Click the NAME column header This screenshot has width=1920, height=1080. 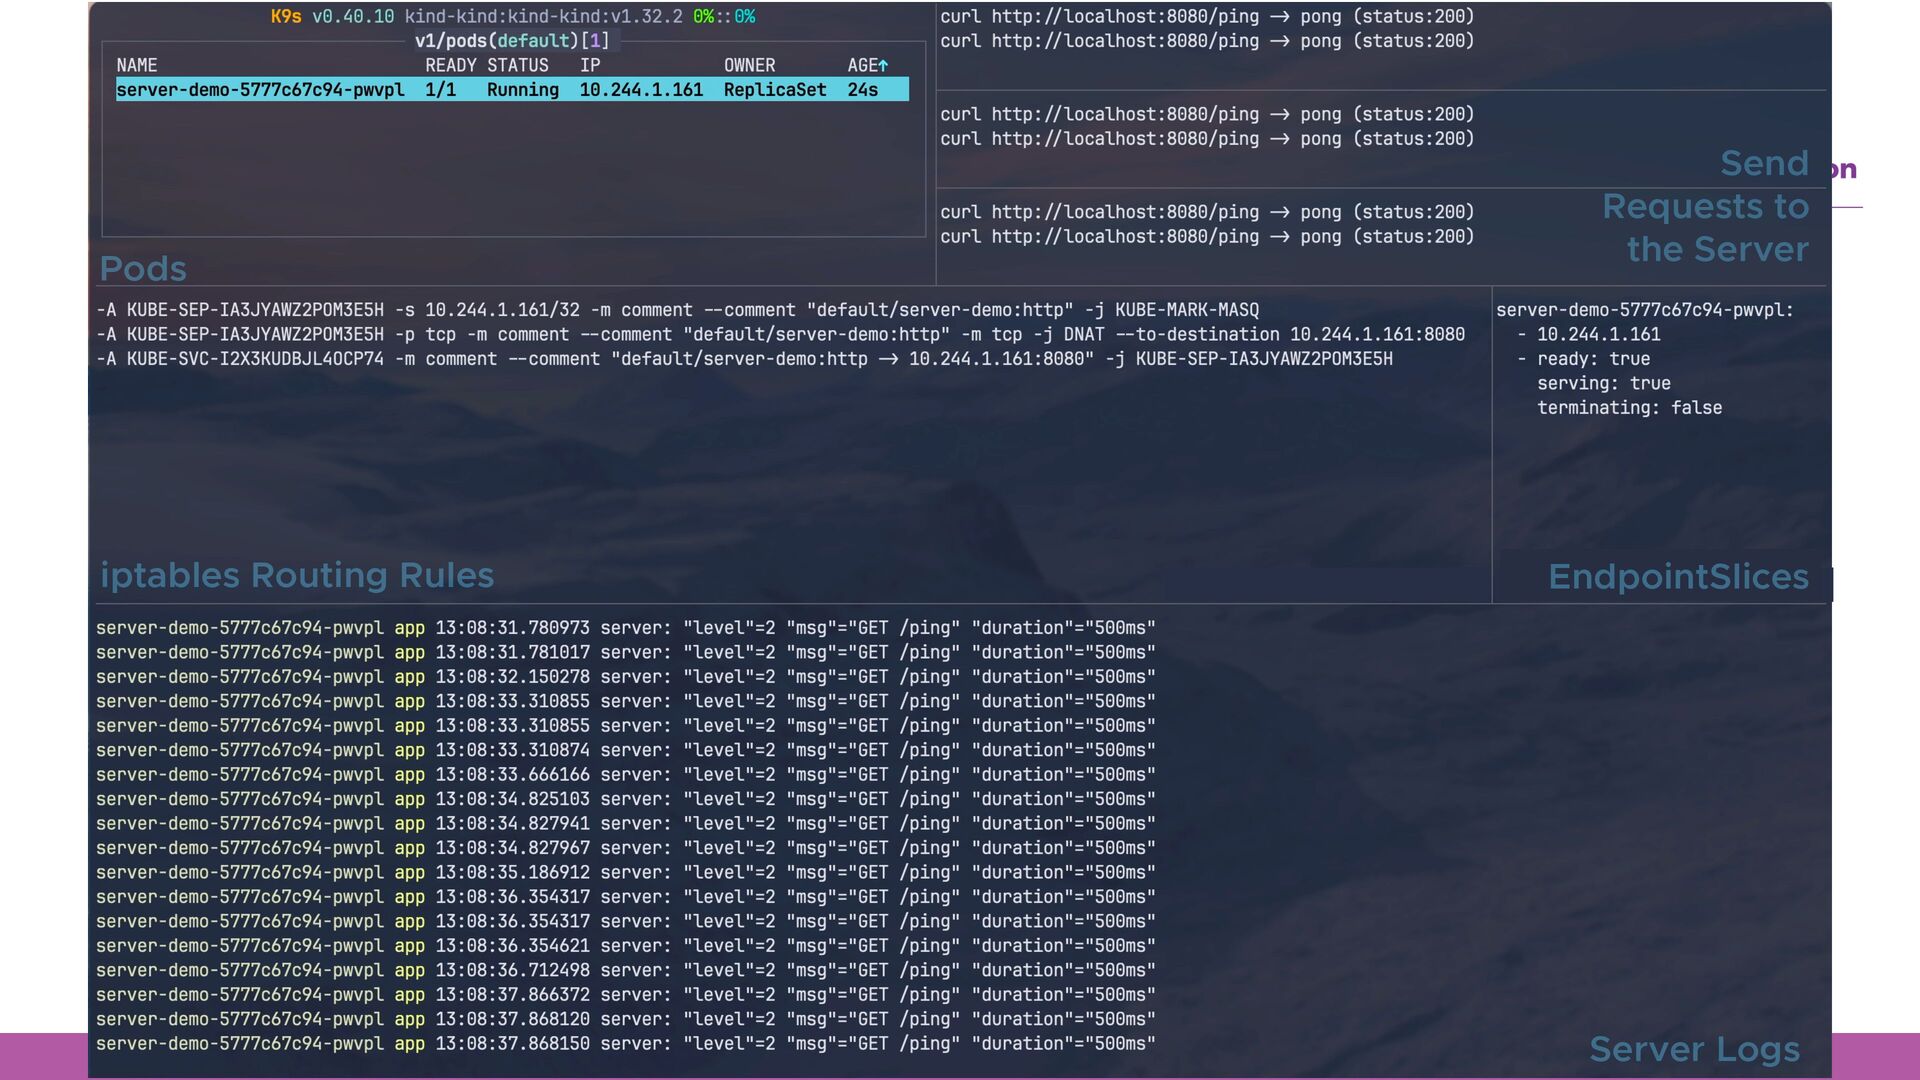[137, 66]
